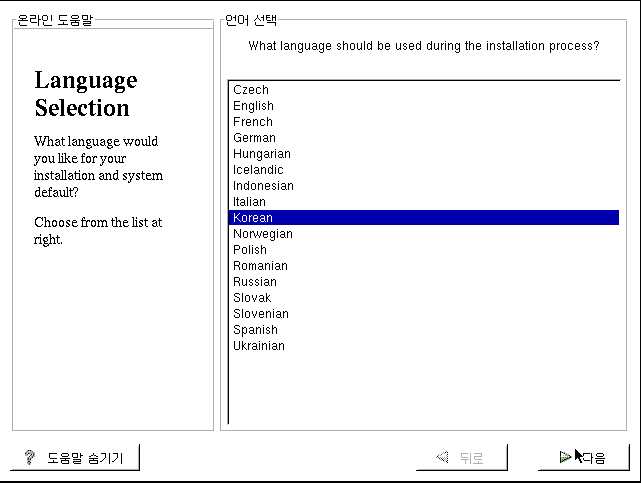Select Russian language entry
641x483 pixels.
tap(255, 282)
